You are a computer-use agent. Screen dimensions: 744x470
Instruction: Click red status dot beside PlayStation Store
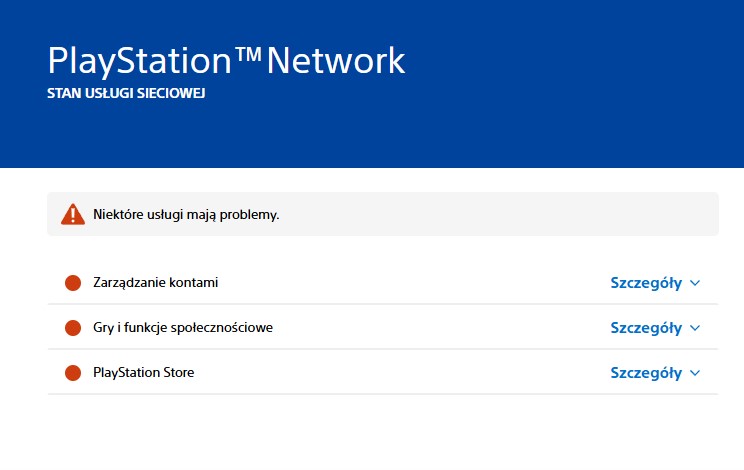[x=72, y=373]
